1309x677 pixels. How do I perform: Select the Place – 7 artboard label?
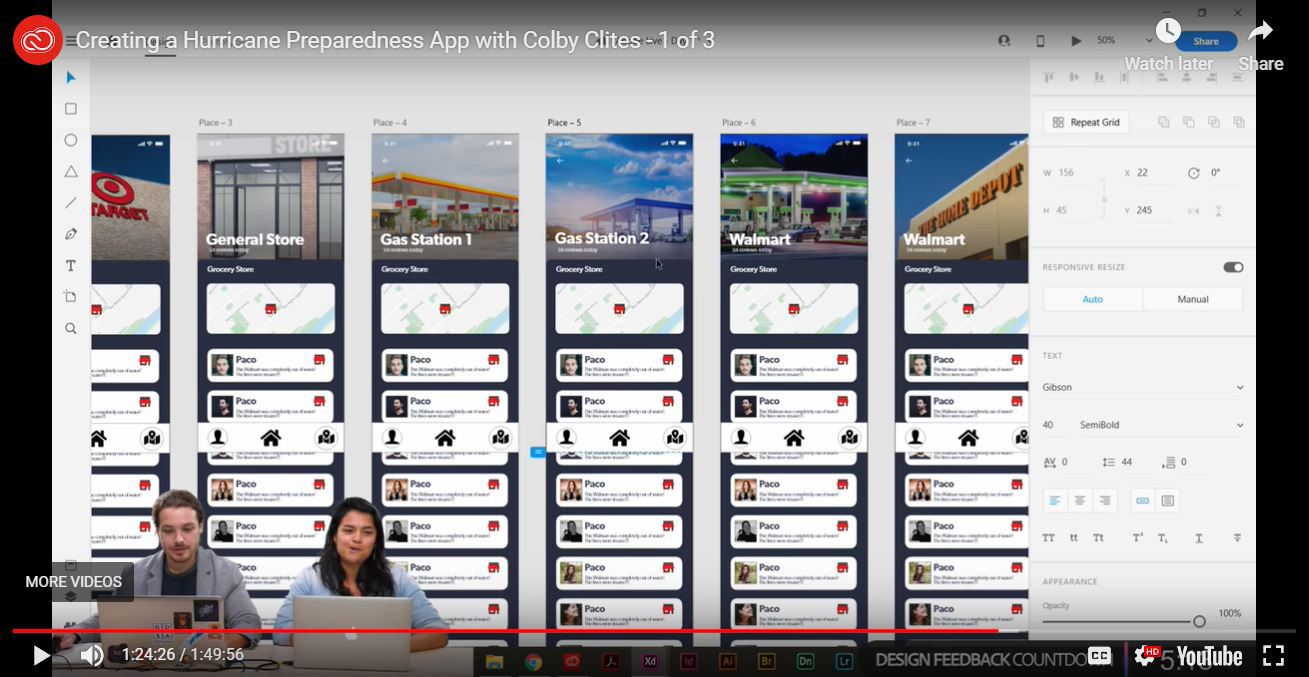pyautogui.click(x=913, y=123)
